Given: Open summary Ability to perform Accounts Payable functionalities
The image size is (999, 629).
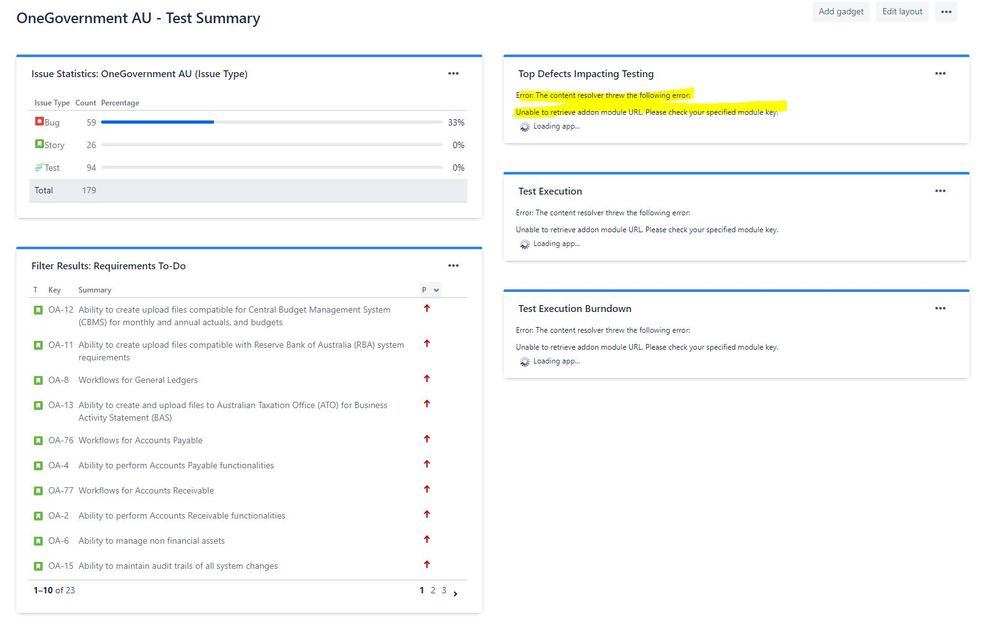Looking at the screenshot, I should click(176, 465).
